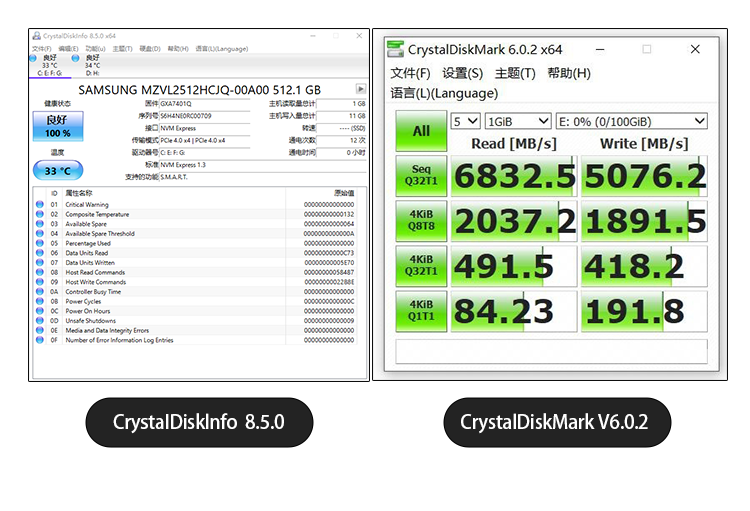
Task: Click status dot of Controller Busy Time row
Action: tap(40, 291)
